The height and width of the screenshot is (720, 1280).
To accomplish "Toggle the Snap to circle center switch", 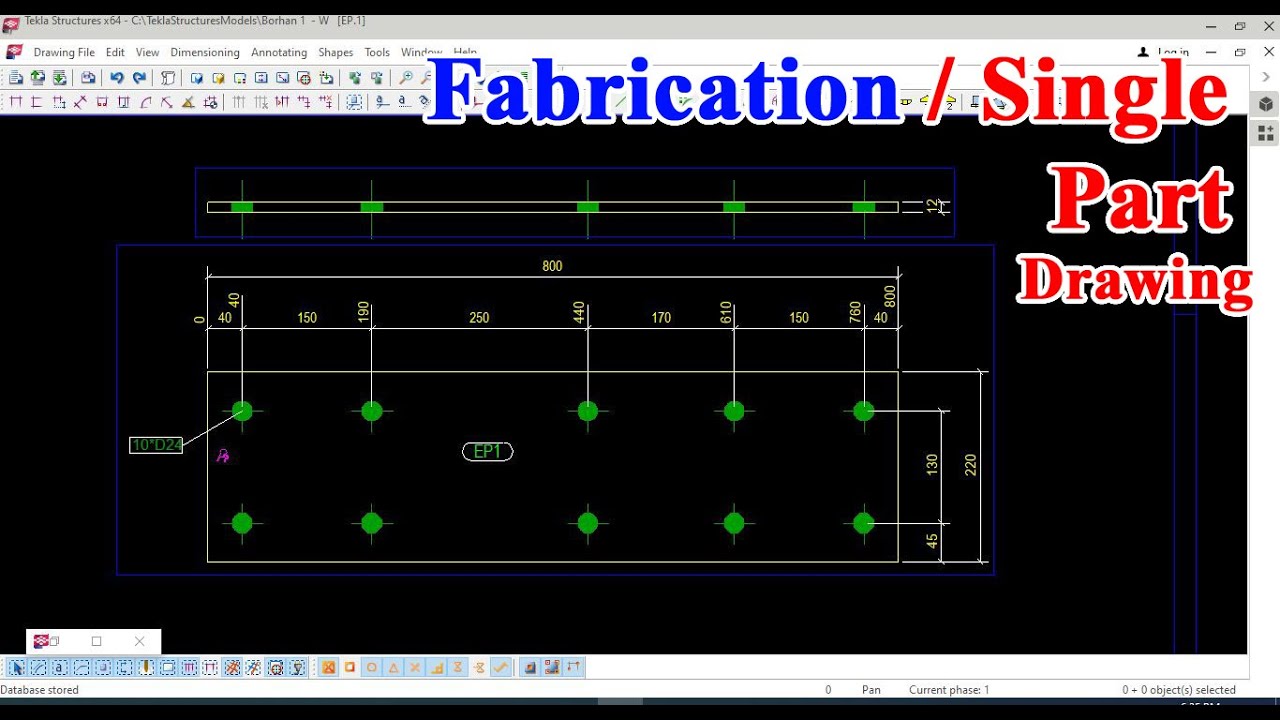I will (x=371, y=667).
